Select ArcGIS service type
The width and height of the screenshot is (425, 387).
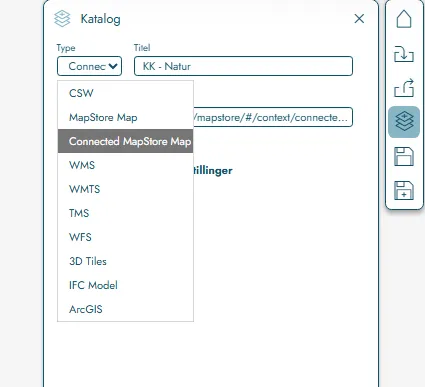coord(125,309)
